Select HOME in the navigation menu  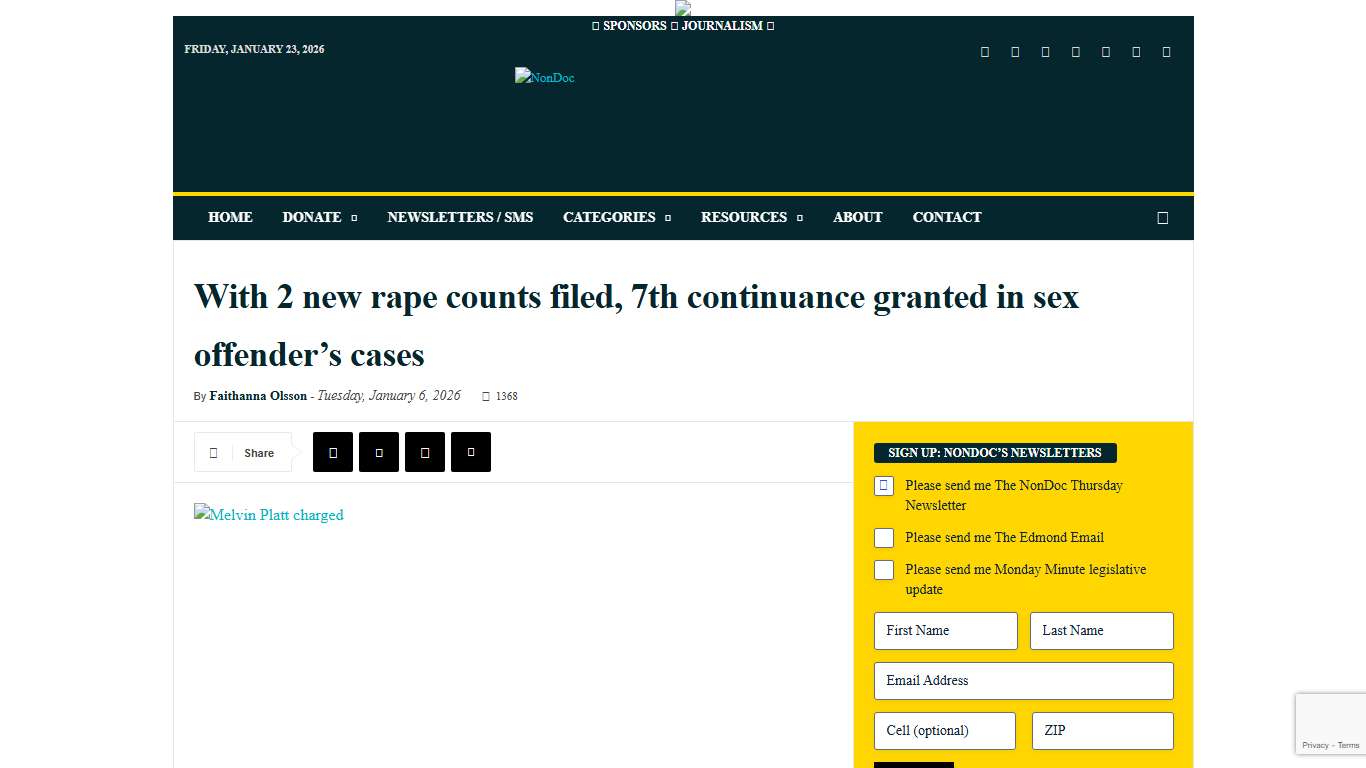pyautogui.click(x=230, y=217)
